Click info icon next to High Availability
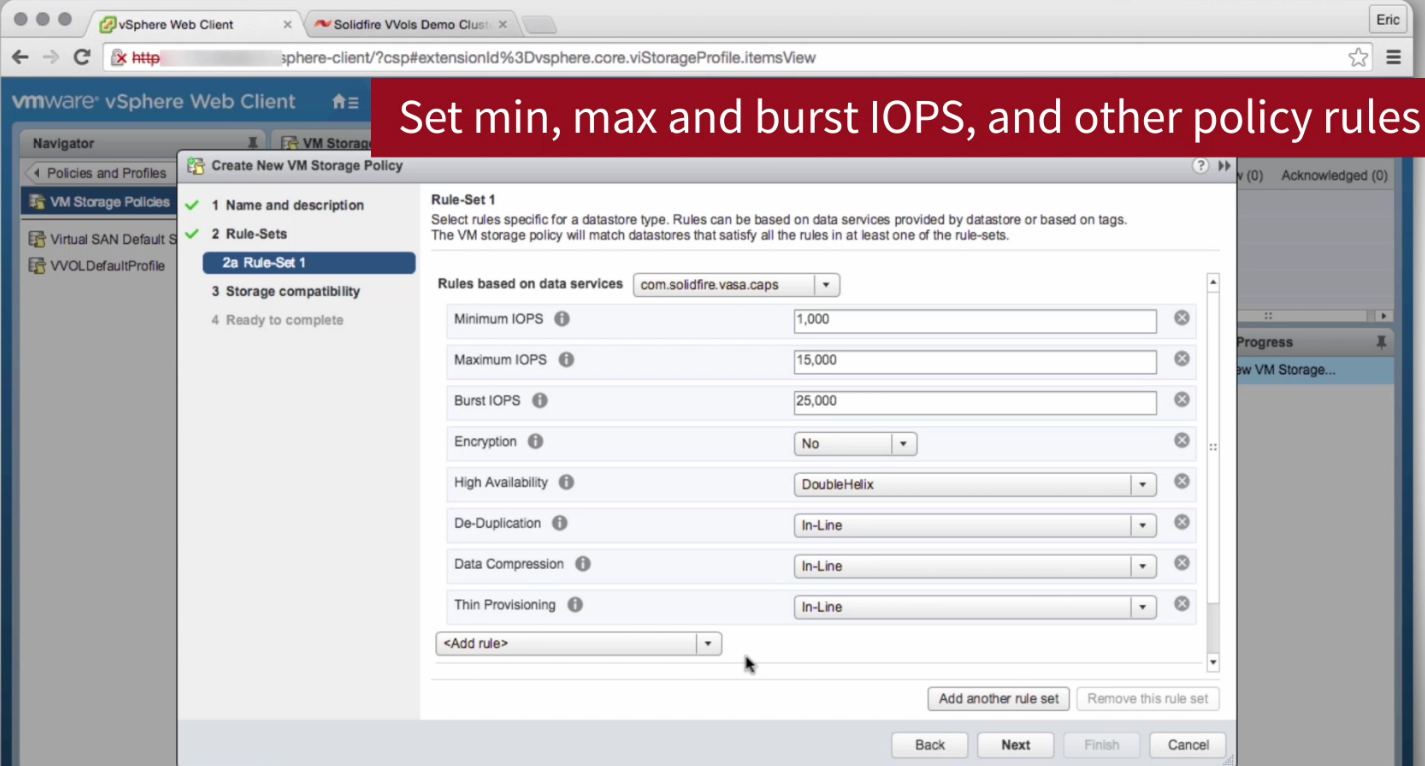Image resolution: width=1425 pixels, height=766 pixels. (x=566, y=483)
